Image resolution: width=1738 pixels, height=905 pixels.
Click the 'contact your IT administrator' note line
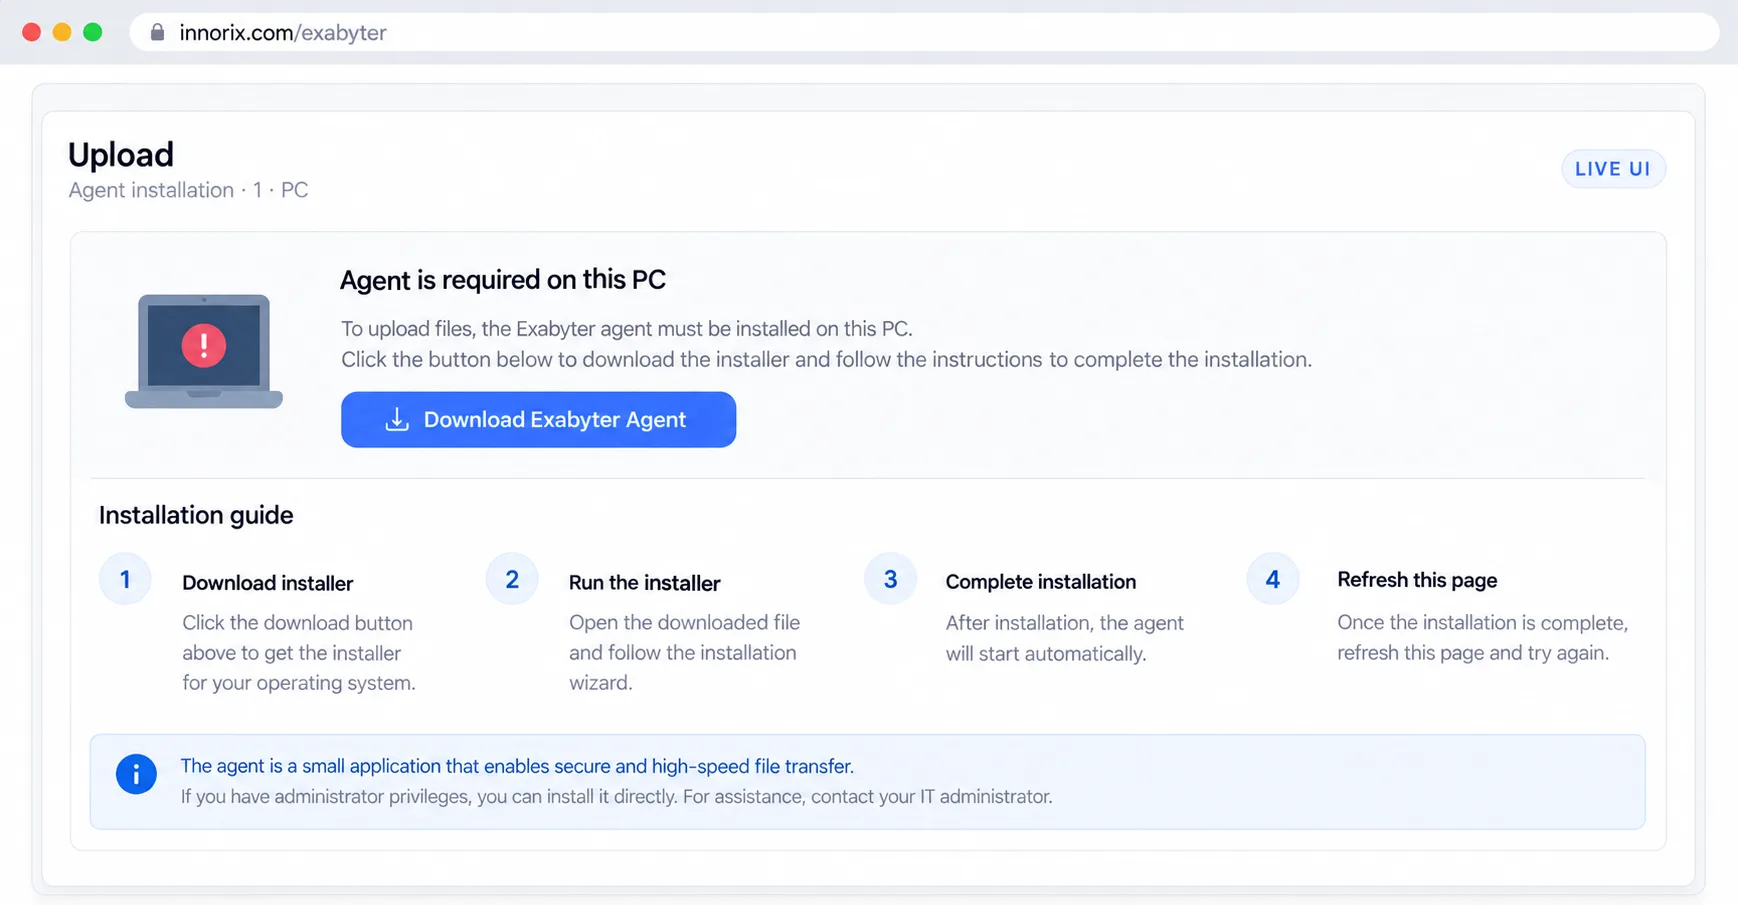[x=616, y=797]
